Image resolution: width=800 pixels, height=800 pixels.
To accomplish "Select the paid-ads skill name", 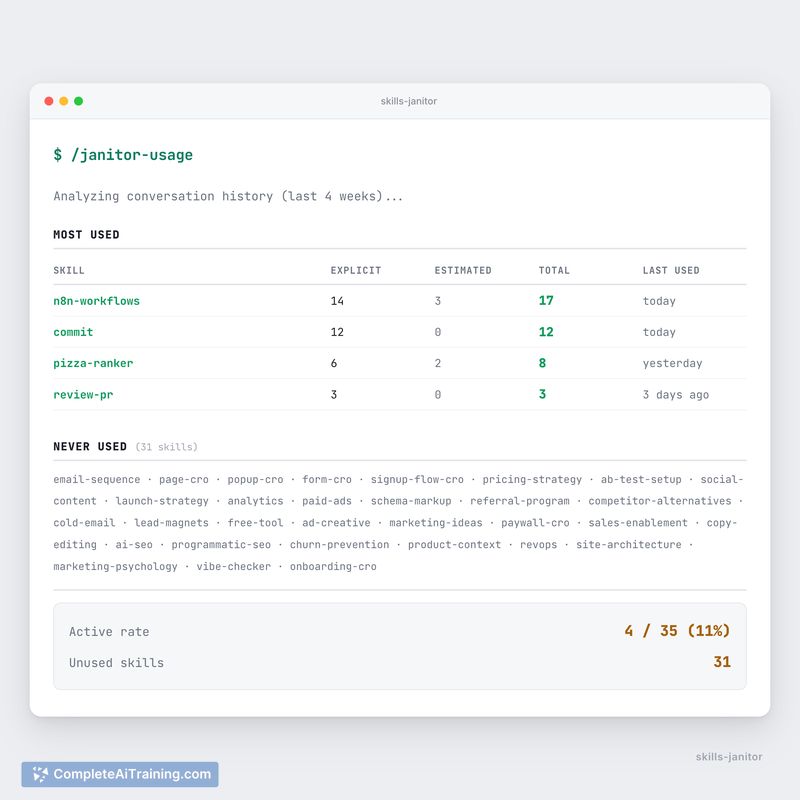I will coord(327,501).
